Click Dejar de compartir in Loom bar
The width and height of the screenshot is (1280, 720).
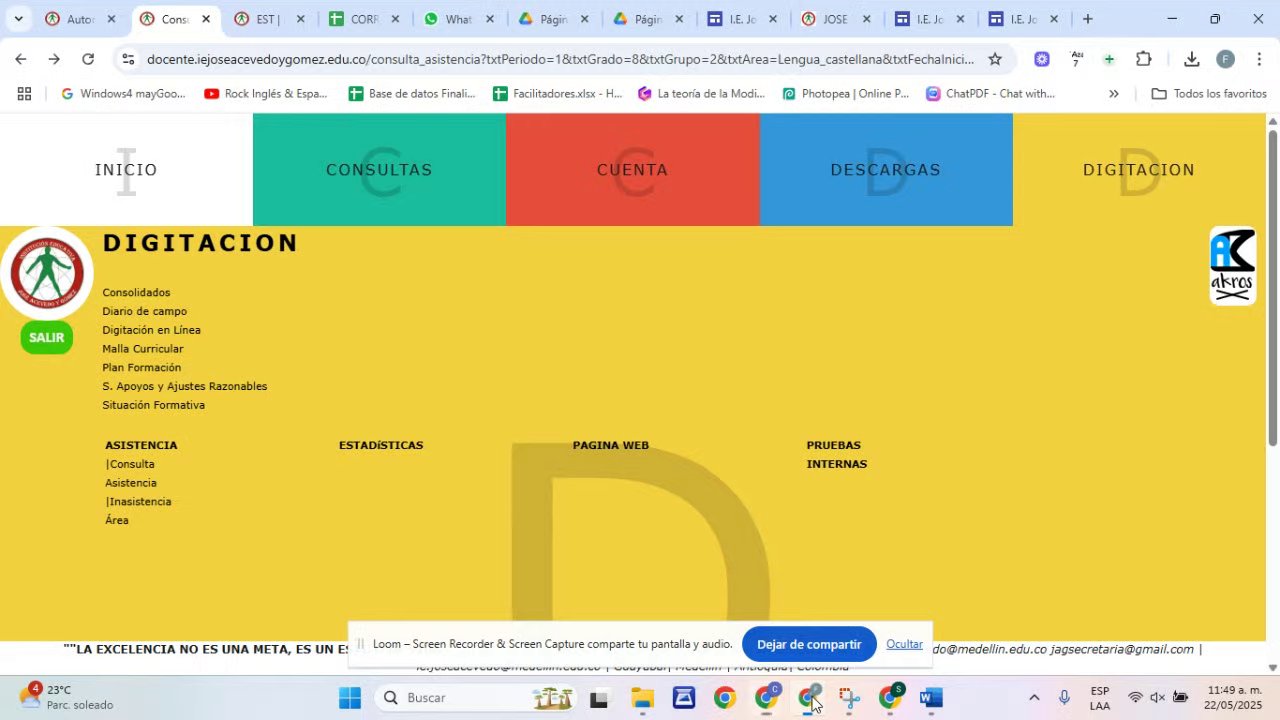pyautogui.click(x=809, y=644)
